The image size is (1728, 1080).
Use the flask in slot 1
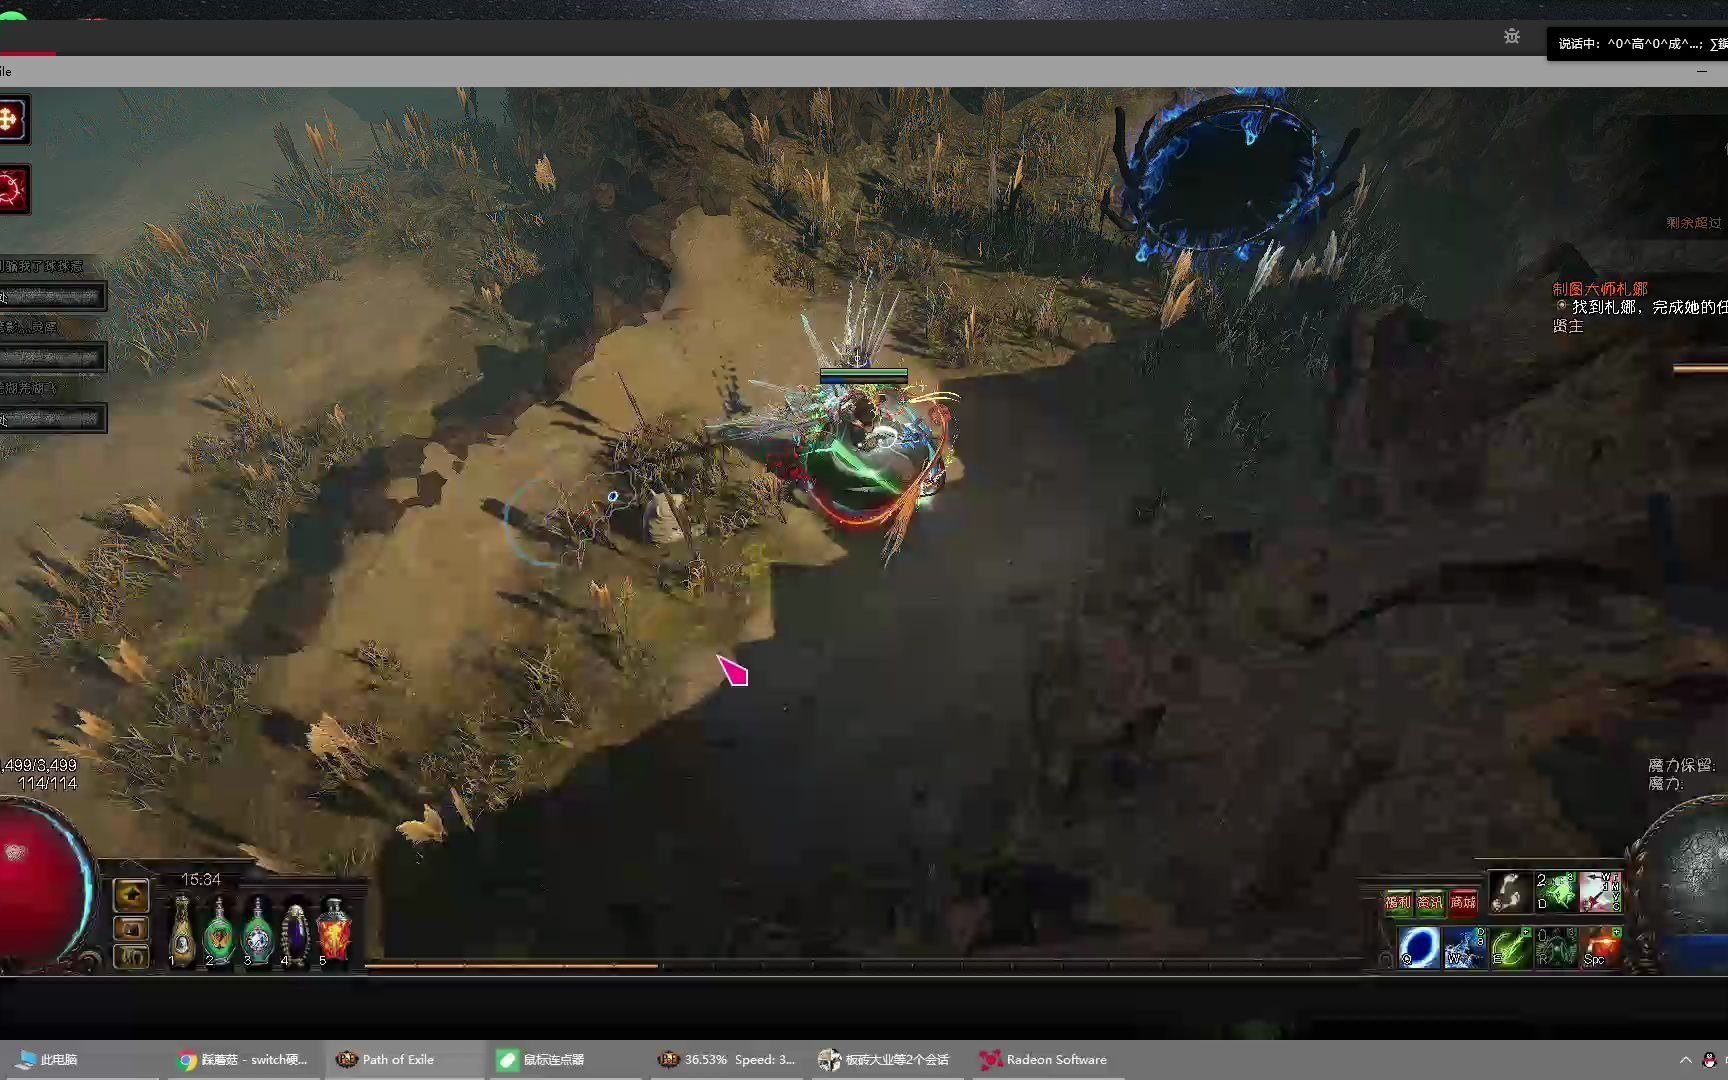[x=182, y=930]
